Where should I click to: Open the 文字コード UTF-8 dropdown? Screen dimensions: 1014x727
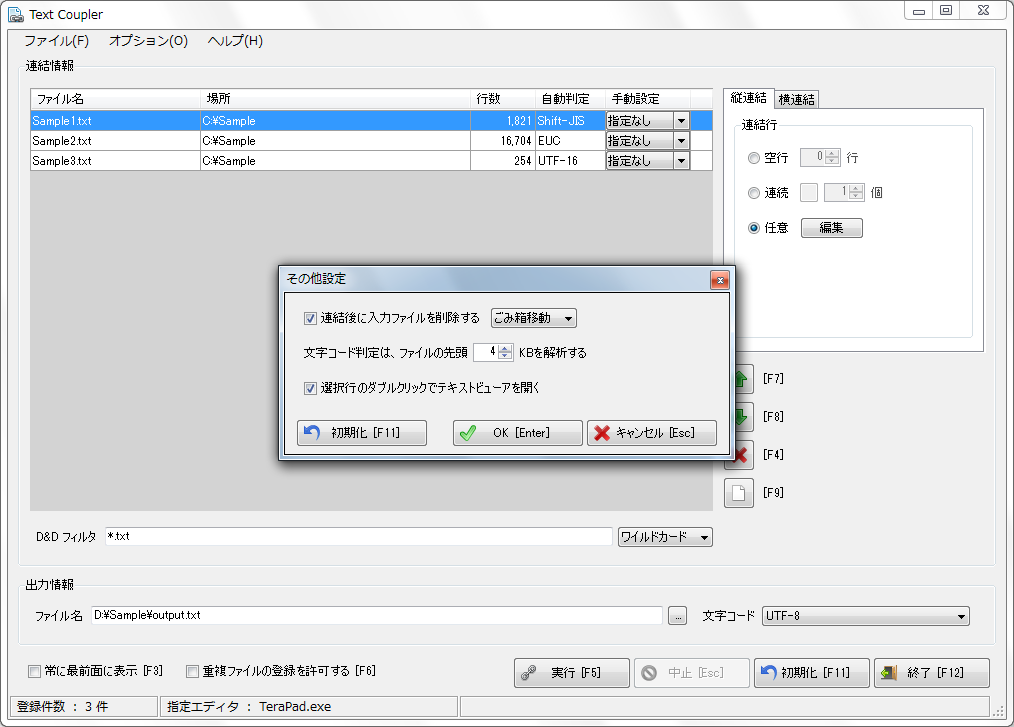[x=865, y=616]
